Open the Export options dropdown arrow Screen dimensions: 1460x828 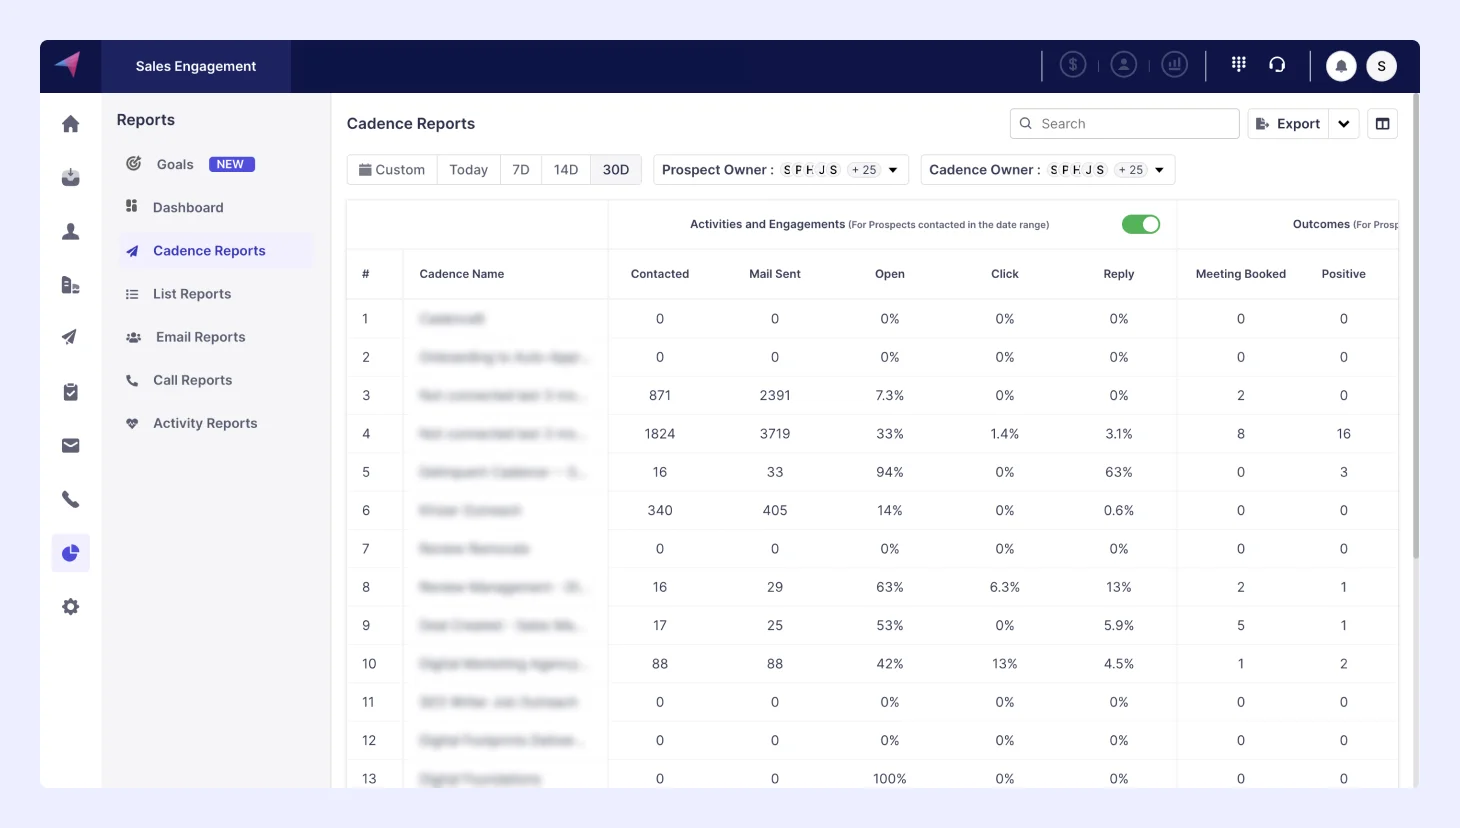click(x=1344, y=124)
